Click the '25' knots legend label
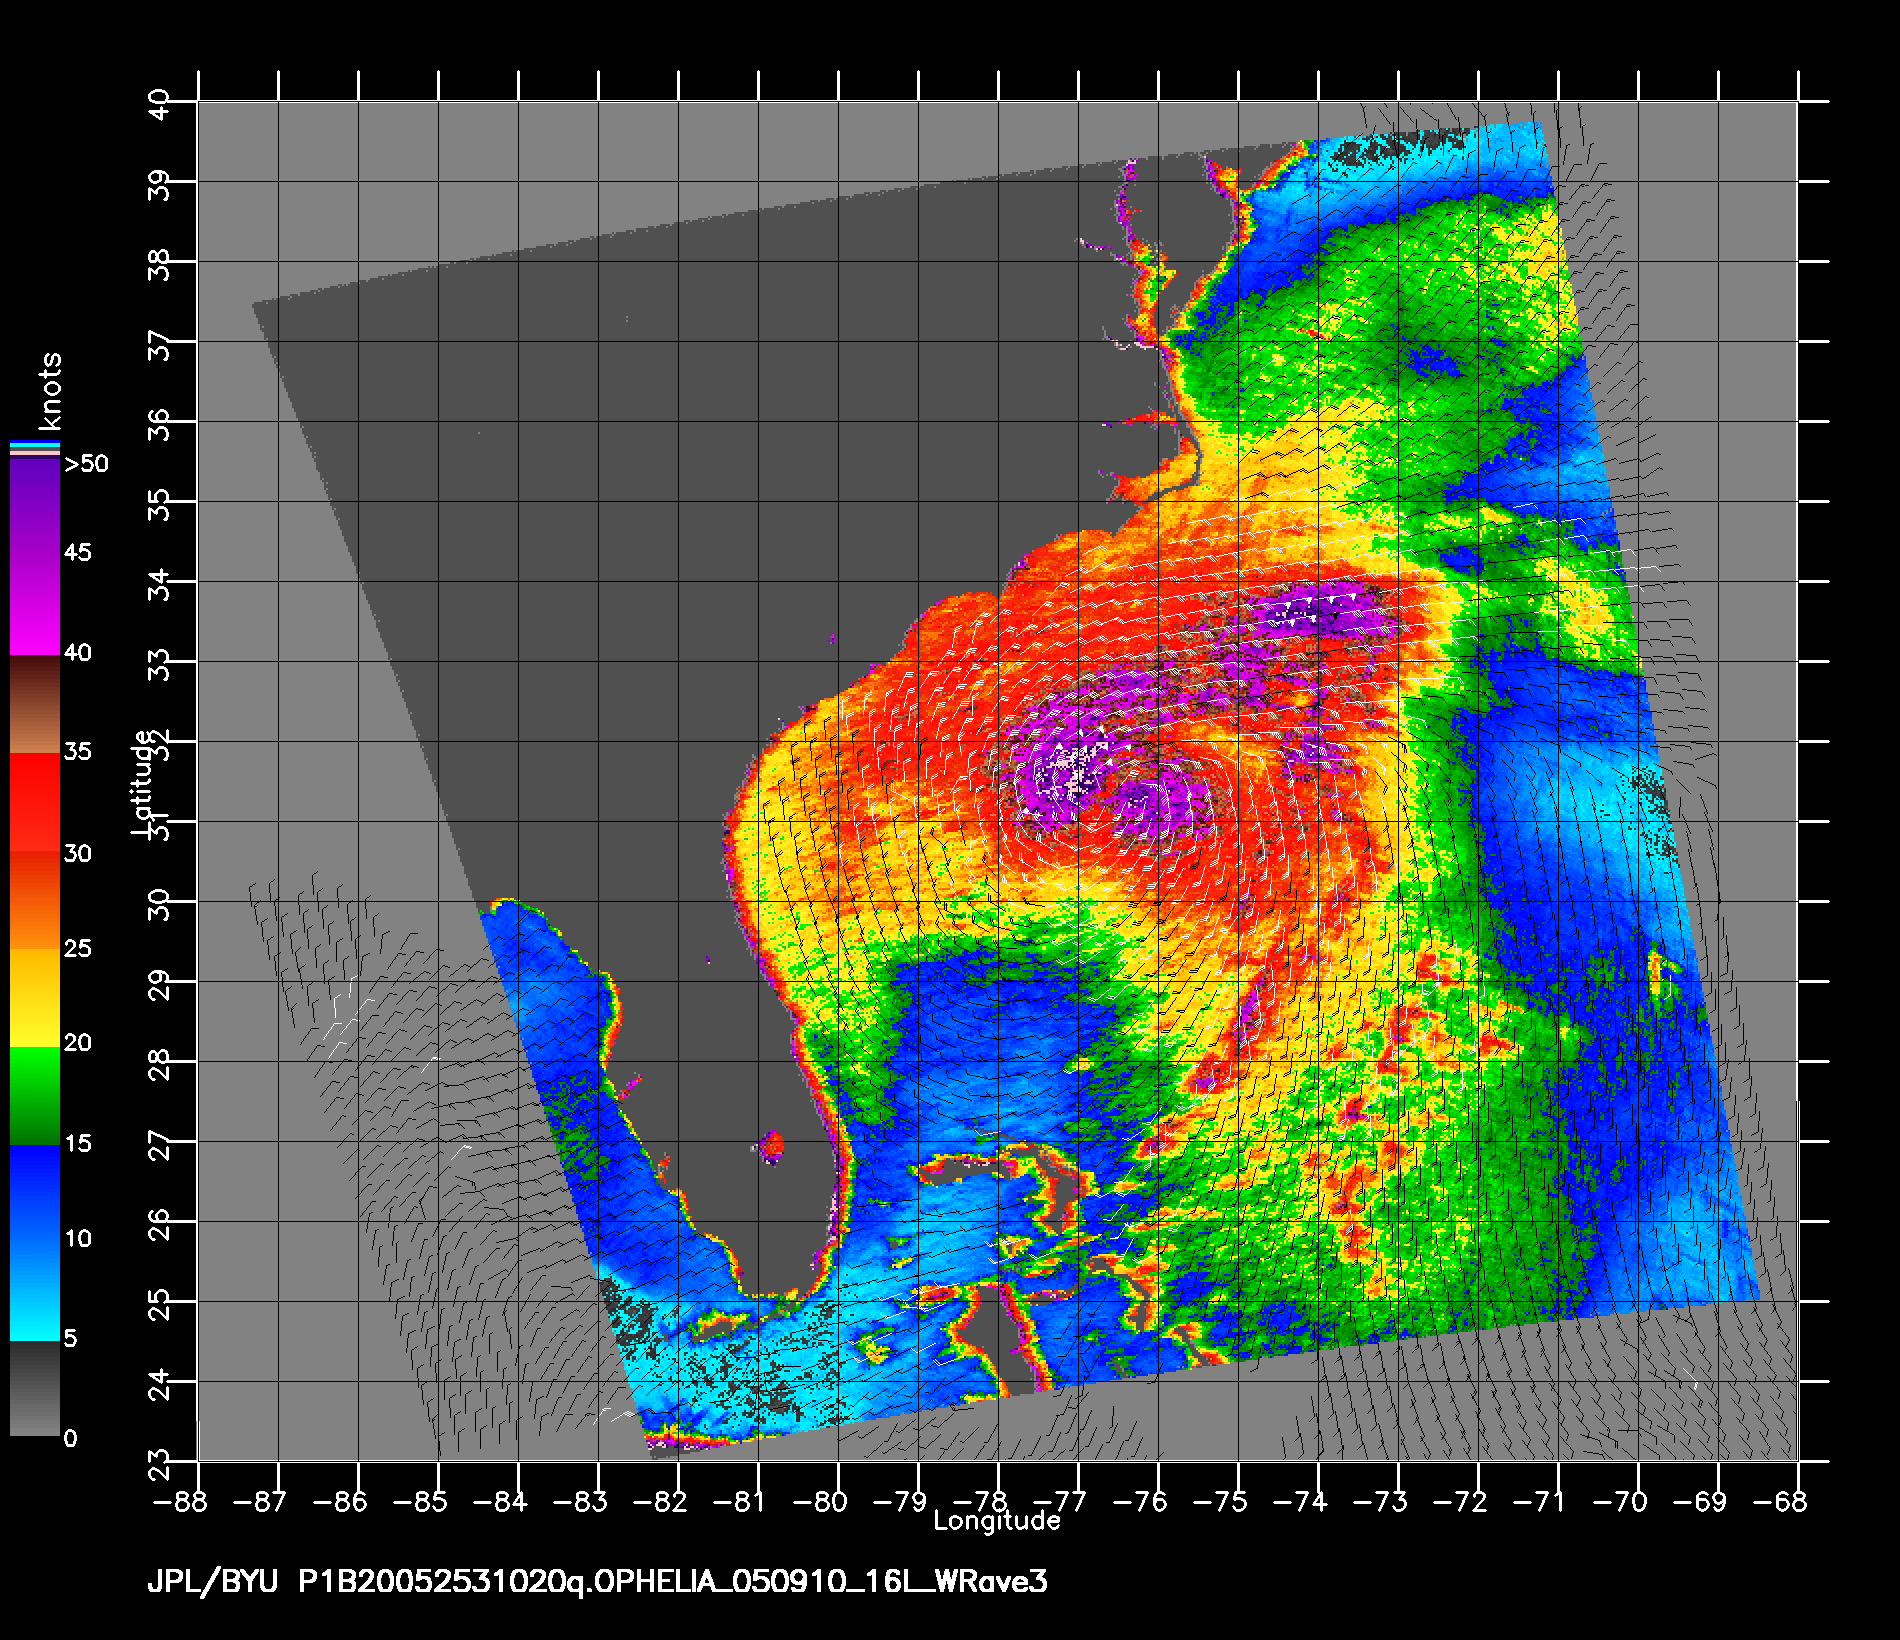Screen dimensions: 1900x1640 click(x=78, y=948)
